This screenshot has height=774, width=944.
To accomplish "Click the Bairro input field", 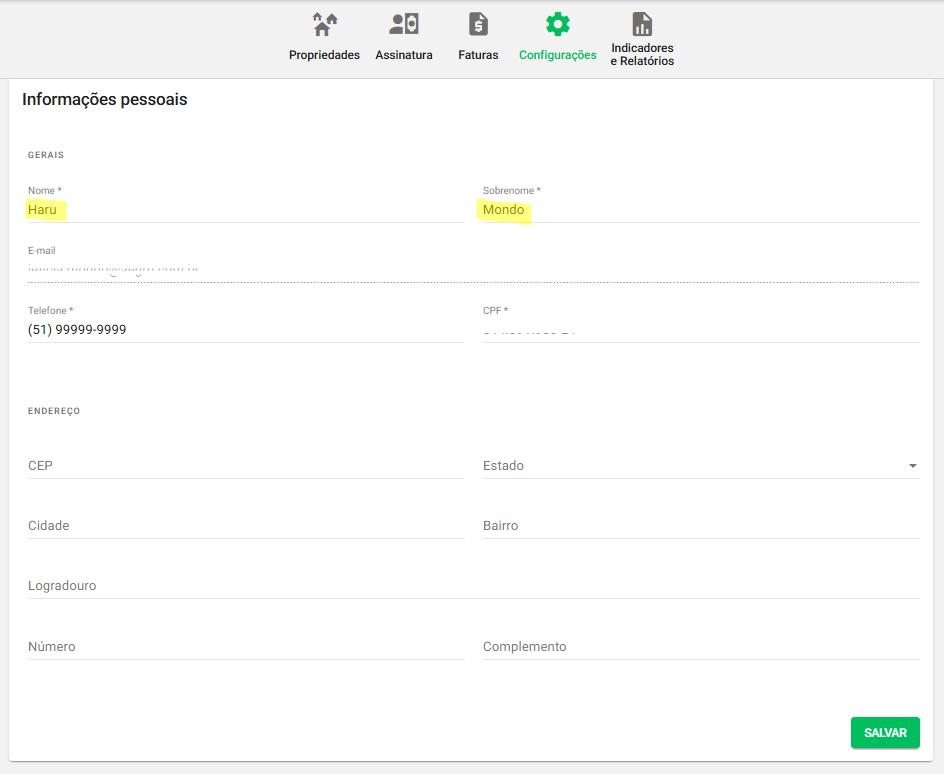I will (700, 526).
